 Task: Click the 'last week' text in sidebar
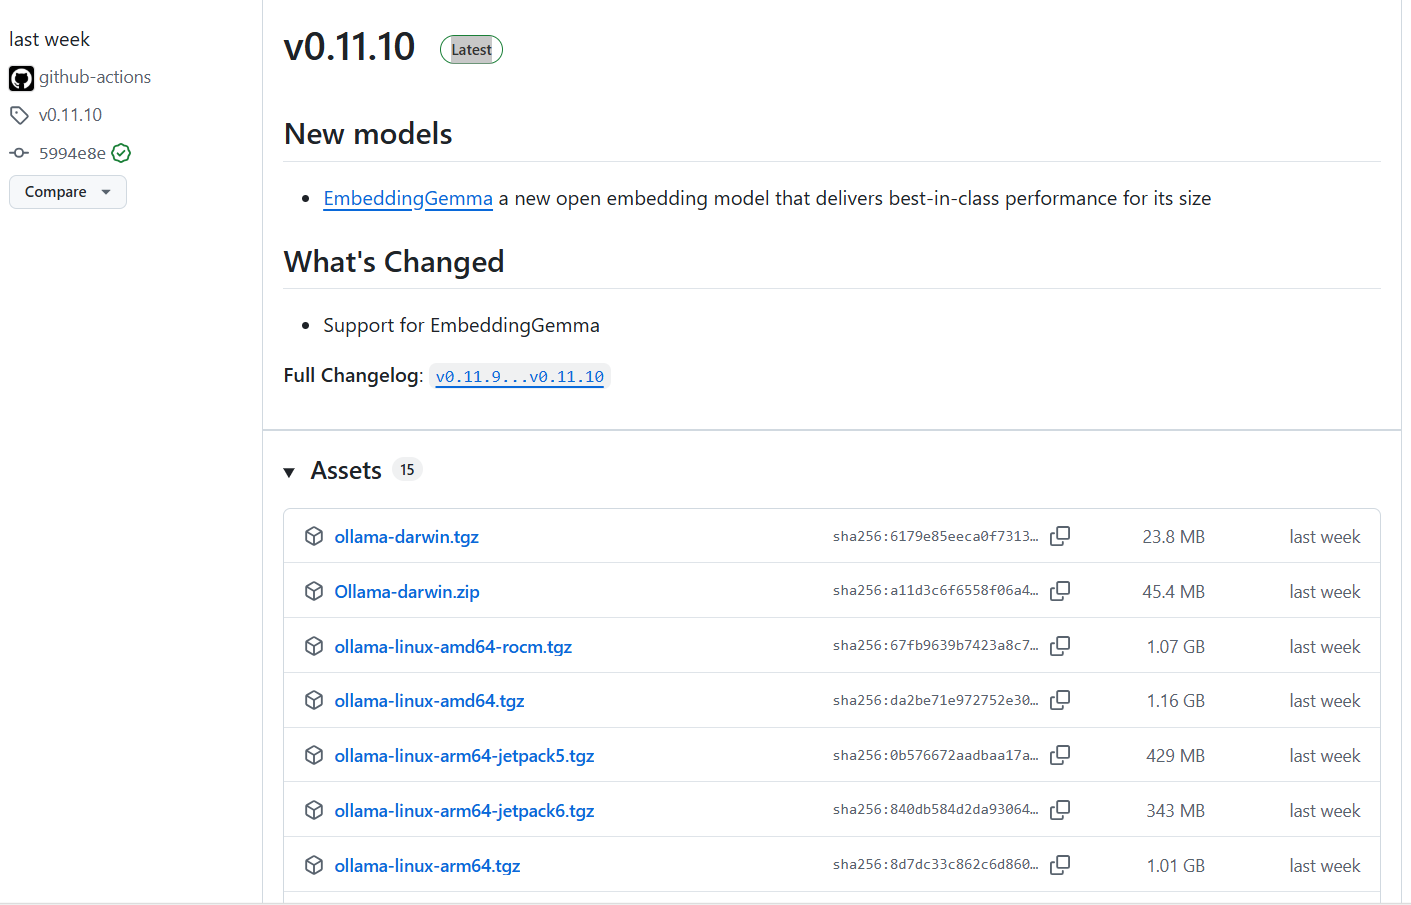click(x=49, y=39)
